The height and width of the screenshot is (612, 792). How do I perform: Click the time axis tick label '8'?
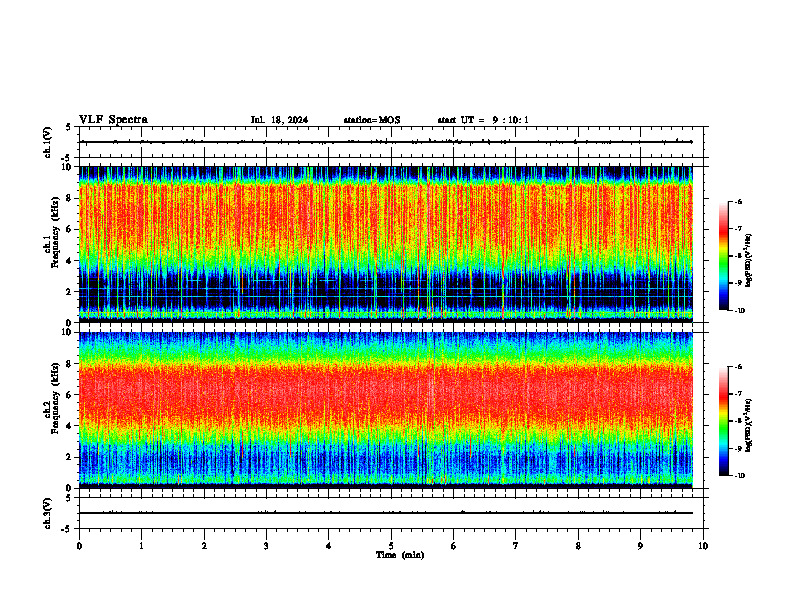pyautogui.click(x=578, y=546)
